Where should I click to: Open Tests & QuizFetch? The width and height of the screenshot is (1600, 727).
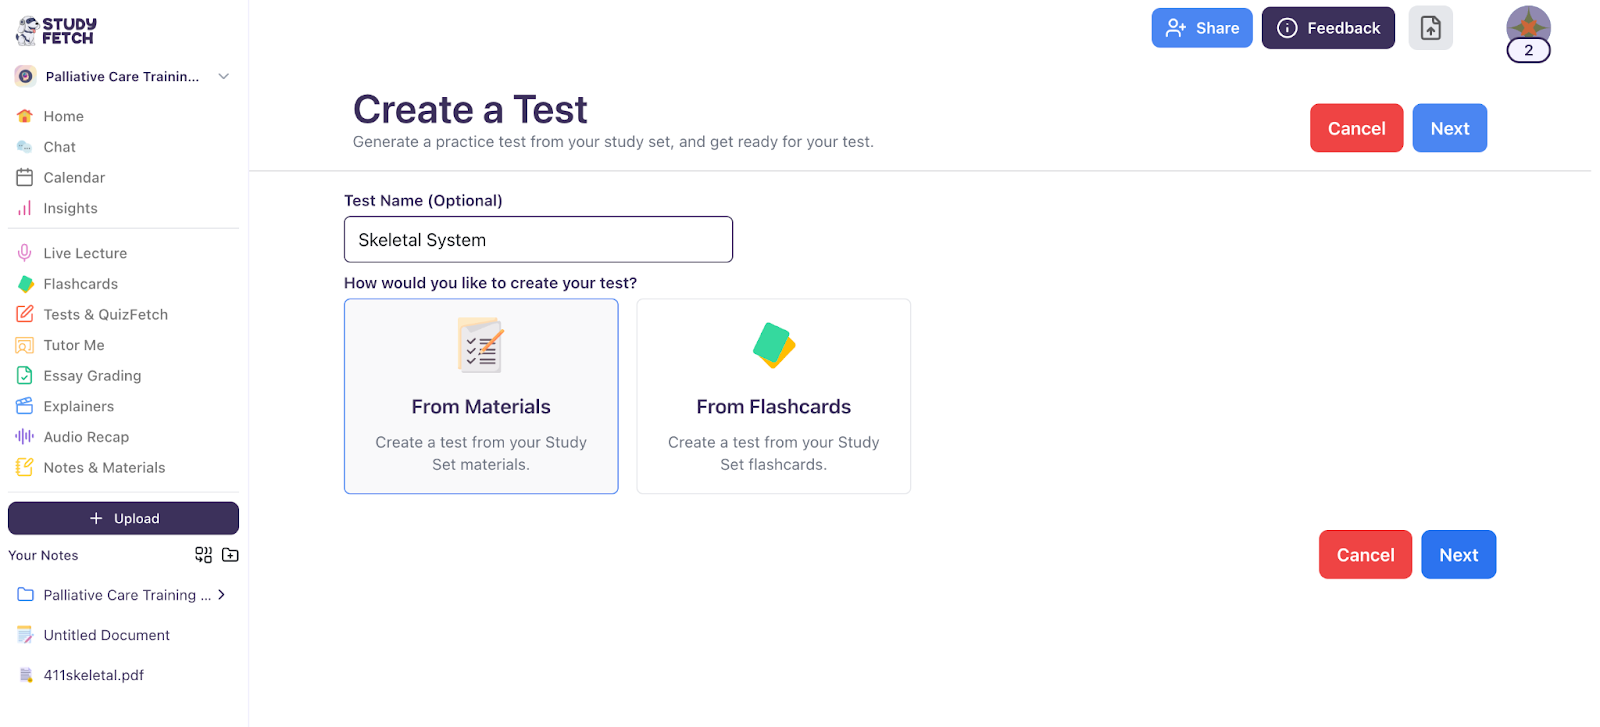click(105, 314)
